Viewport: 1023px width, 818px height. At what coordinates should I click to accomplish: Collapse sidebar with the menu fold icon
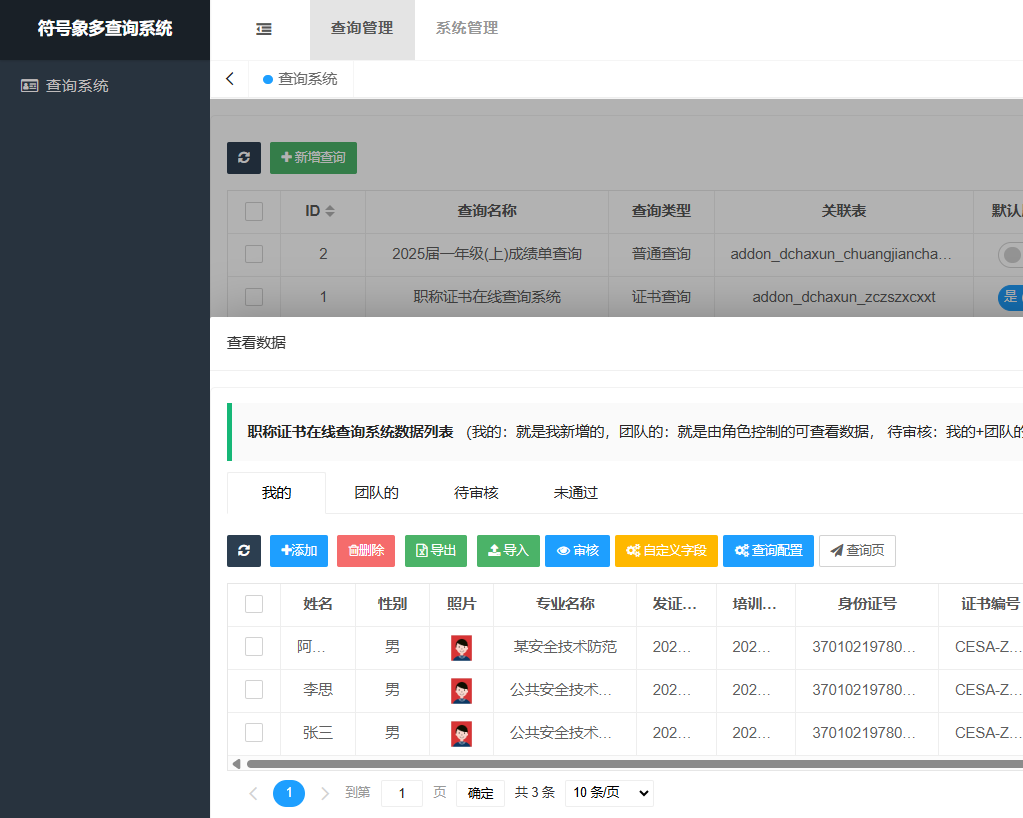click(x=264, y=29)
